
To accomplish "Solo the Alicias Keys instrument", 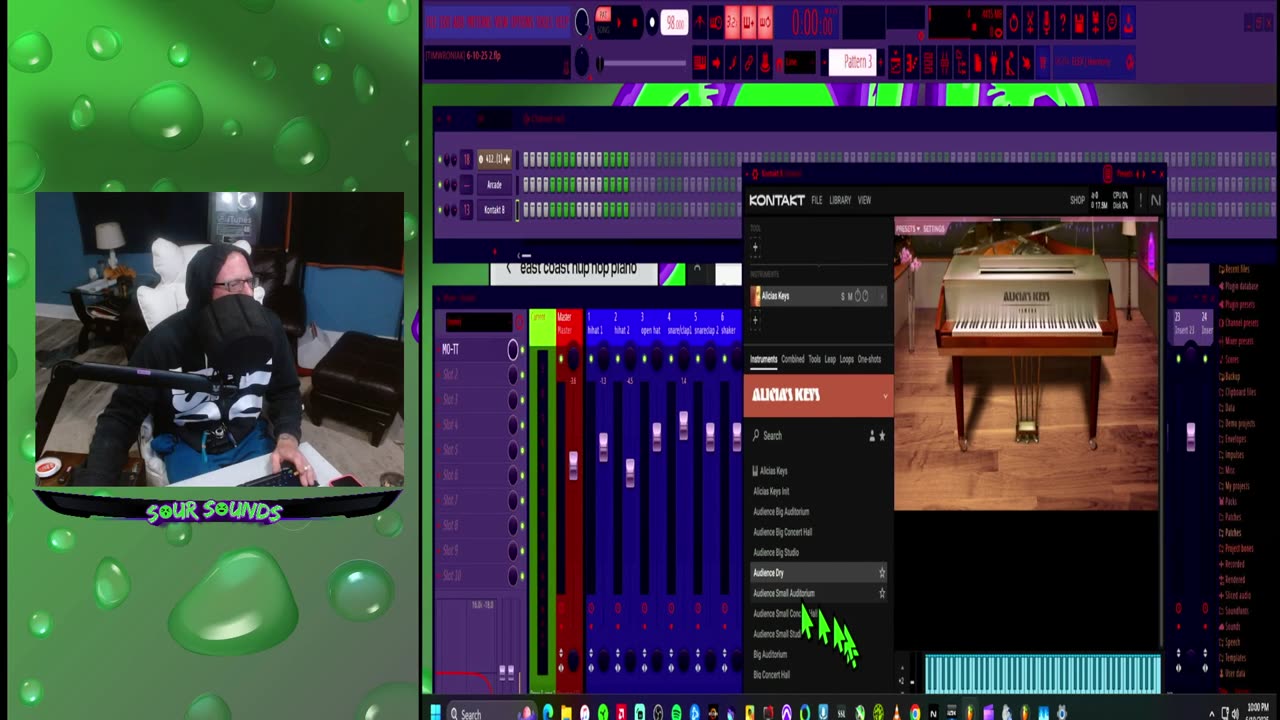I will (843, 296).
